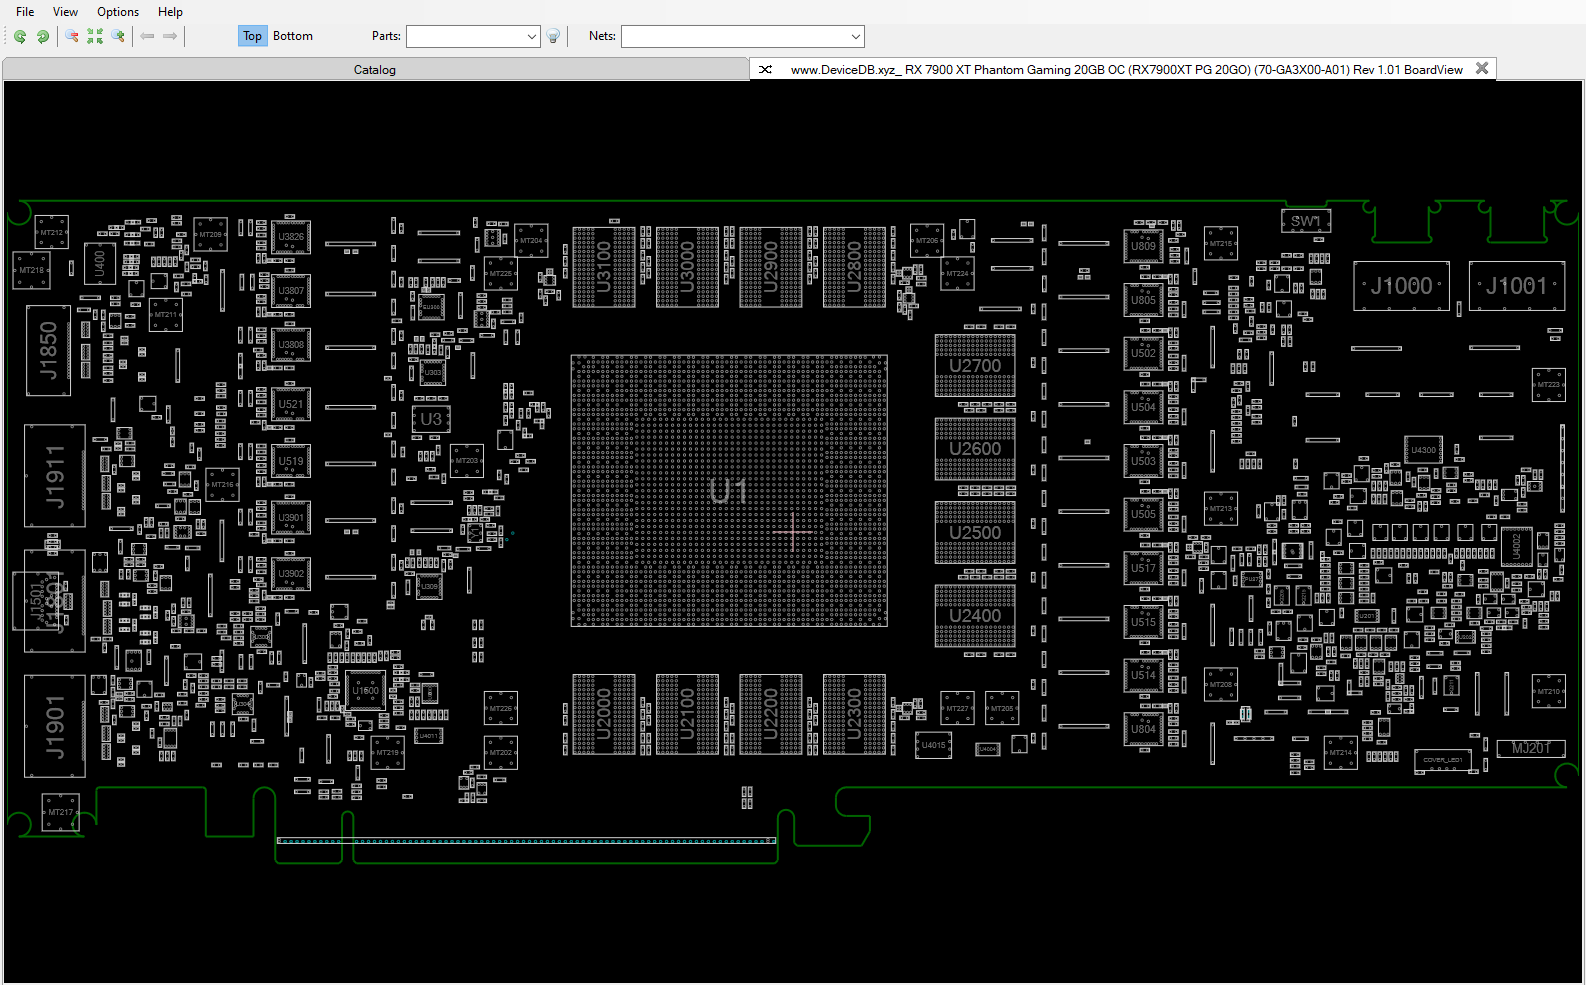The height and width of the screenshot is (985, 1586).
Task: Switch to the Catalog tab
Action: tap(375, 70)
